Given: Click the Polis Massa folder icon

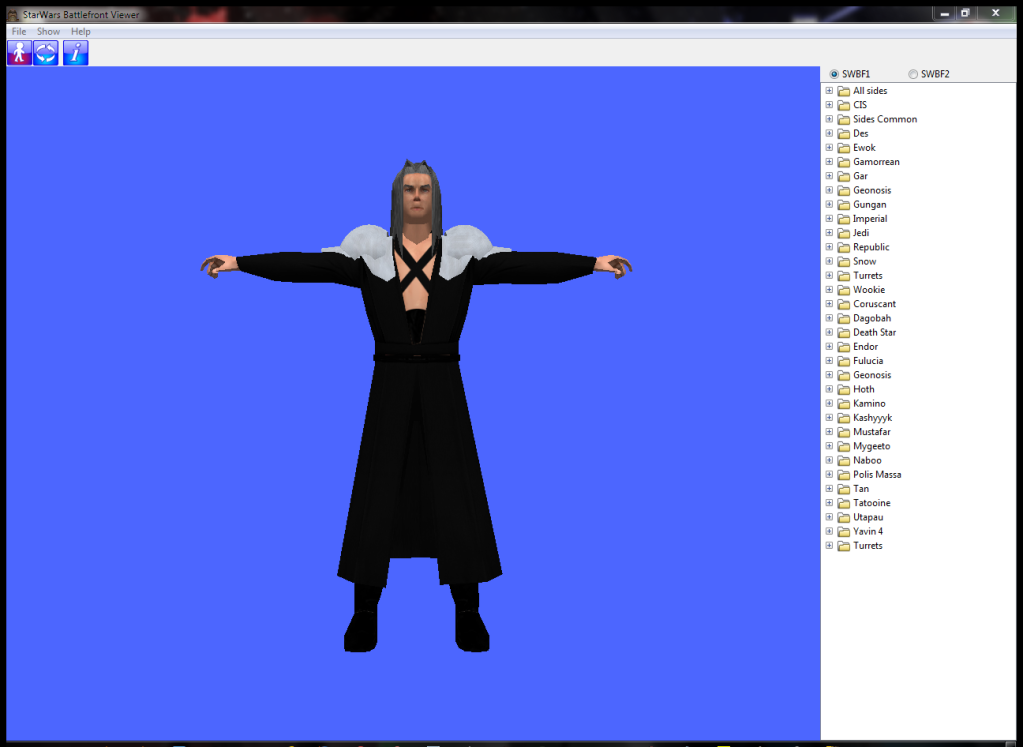Looking at the screenshot, I should 844,475.
